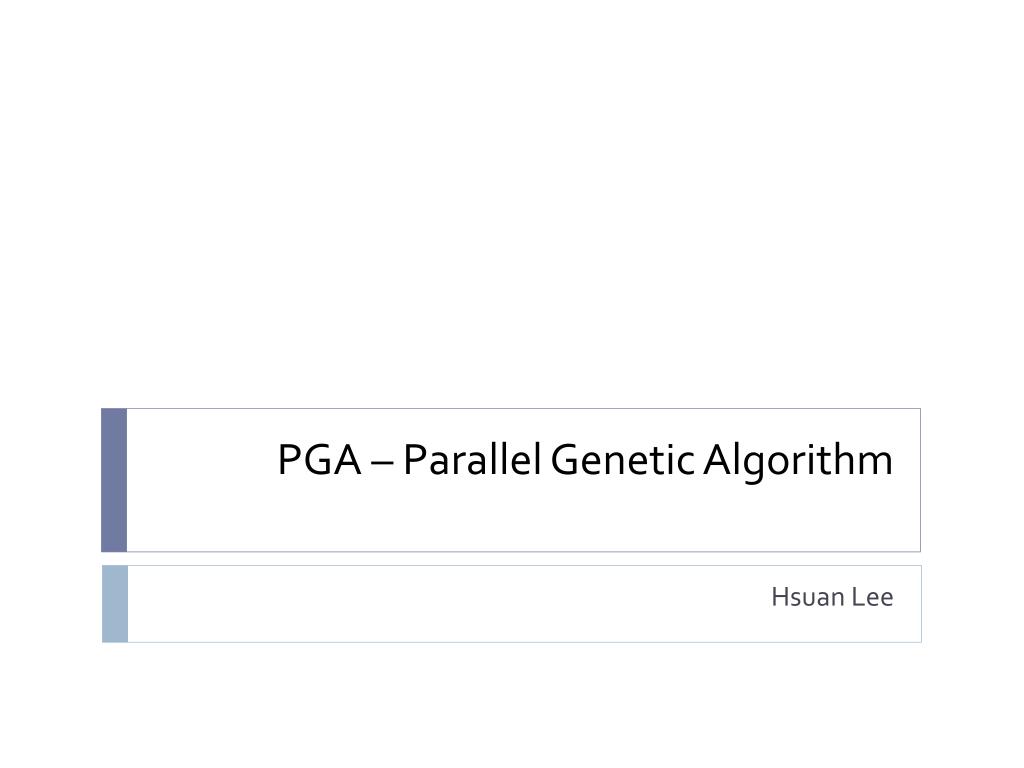Viewport: 1024px width, 768px height.
Task: Click the word "Algorithm" in the title
Action: [798, 463]
